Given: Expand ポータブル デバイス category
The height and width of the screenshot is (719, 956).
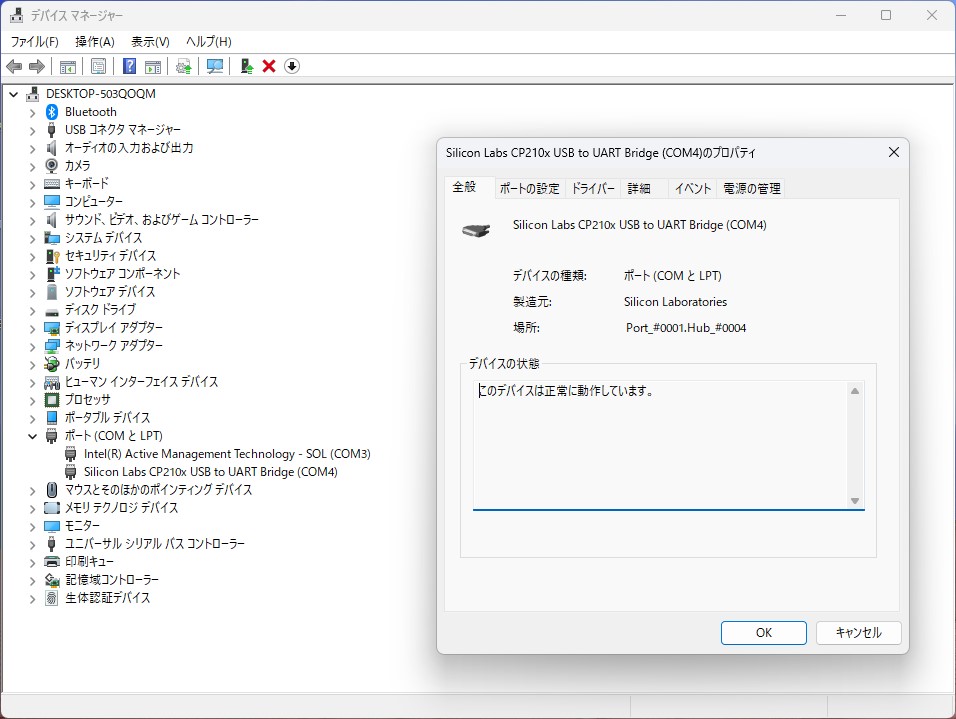Looking at the screenshot, I should point(32,418).
